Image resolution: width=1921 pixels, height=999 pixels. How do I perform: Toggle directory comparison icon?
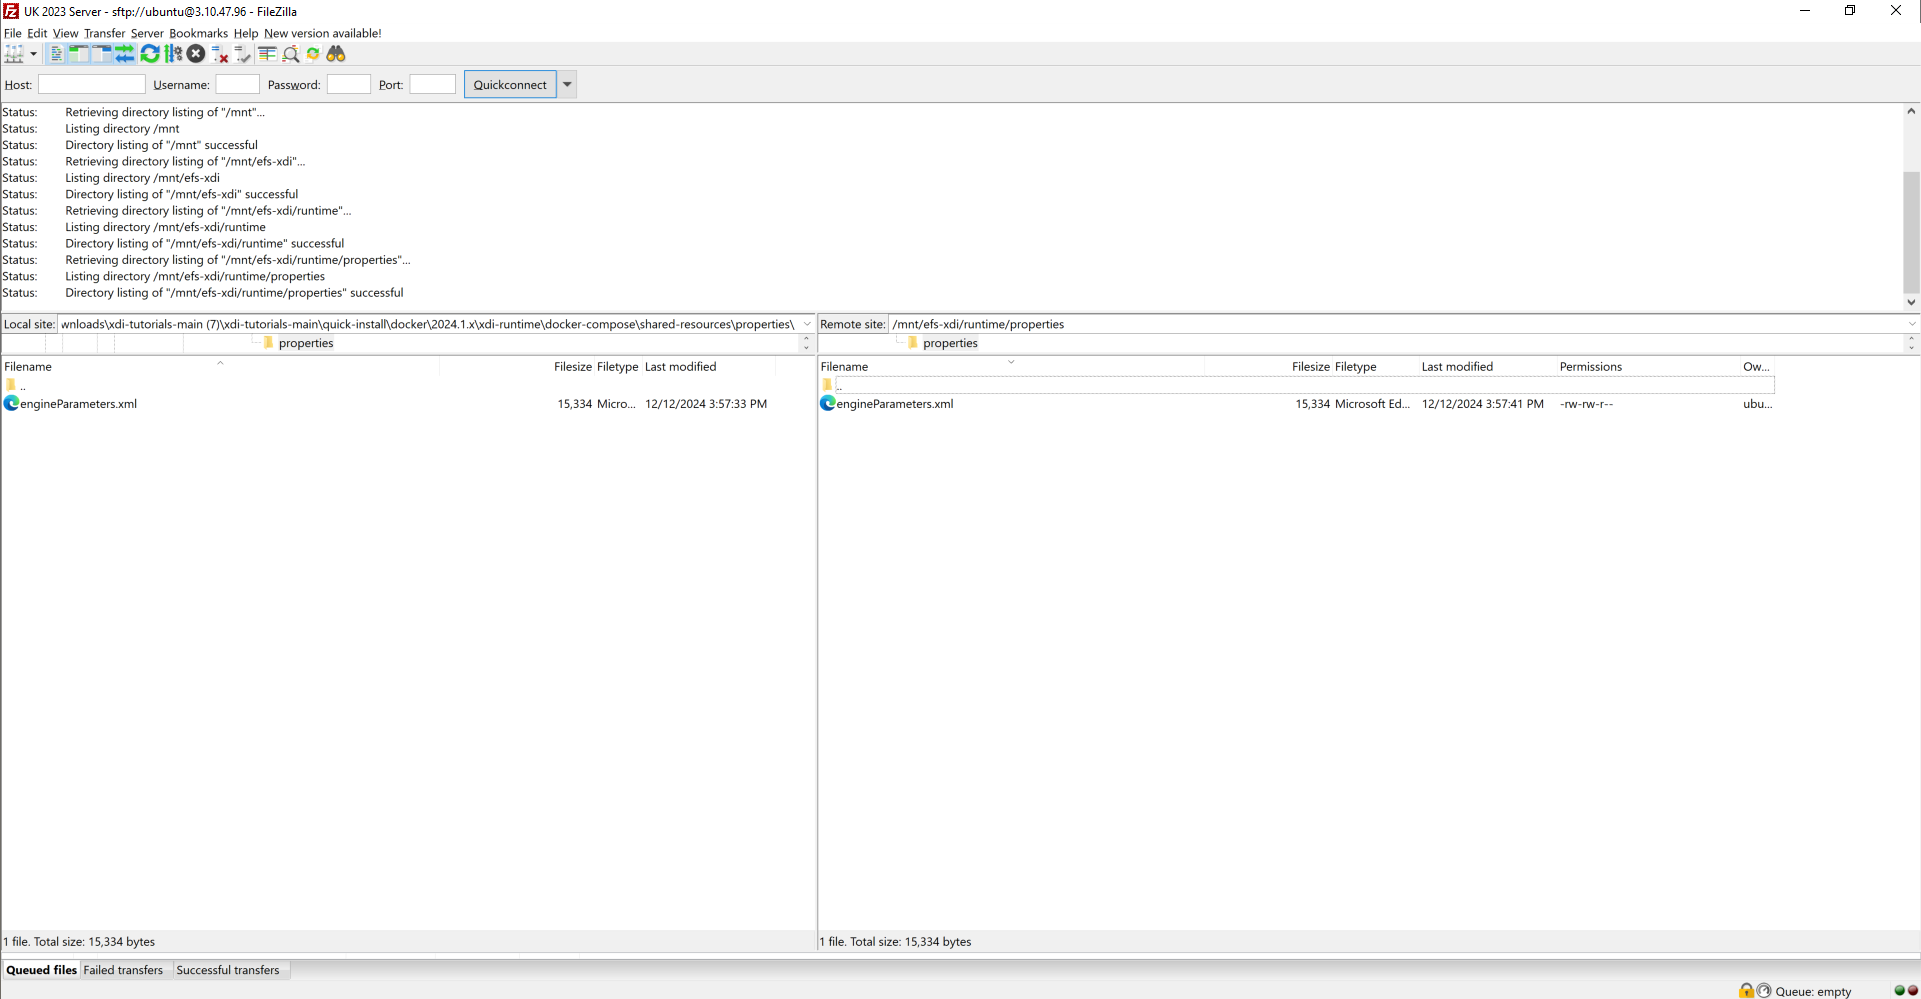pyautogui.click(x=291, y=54)
